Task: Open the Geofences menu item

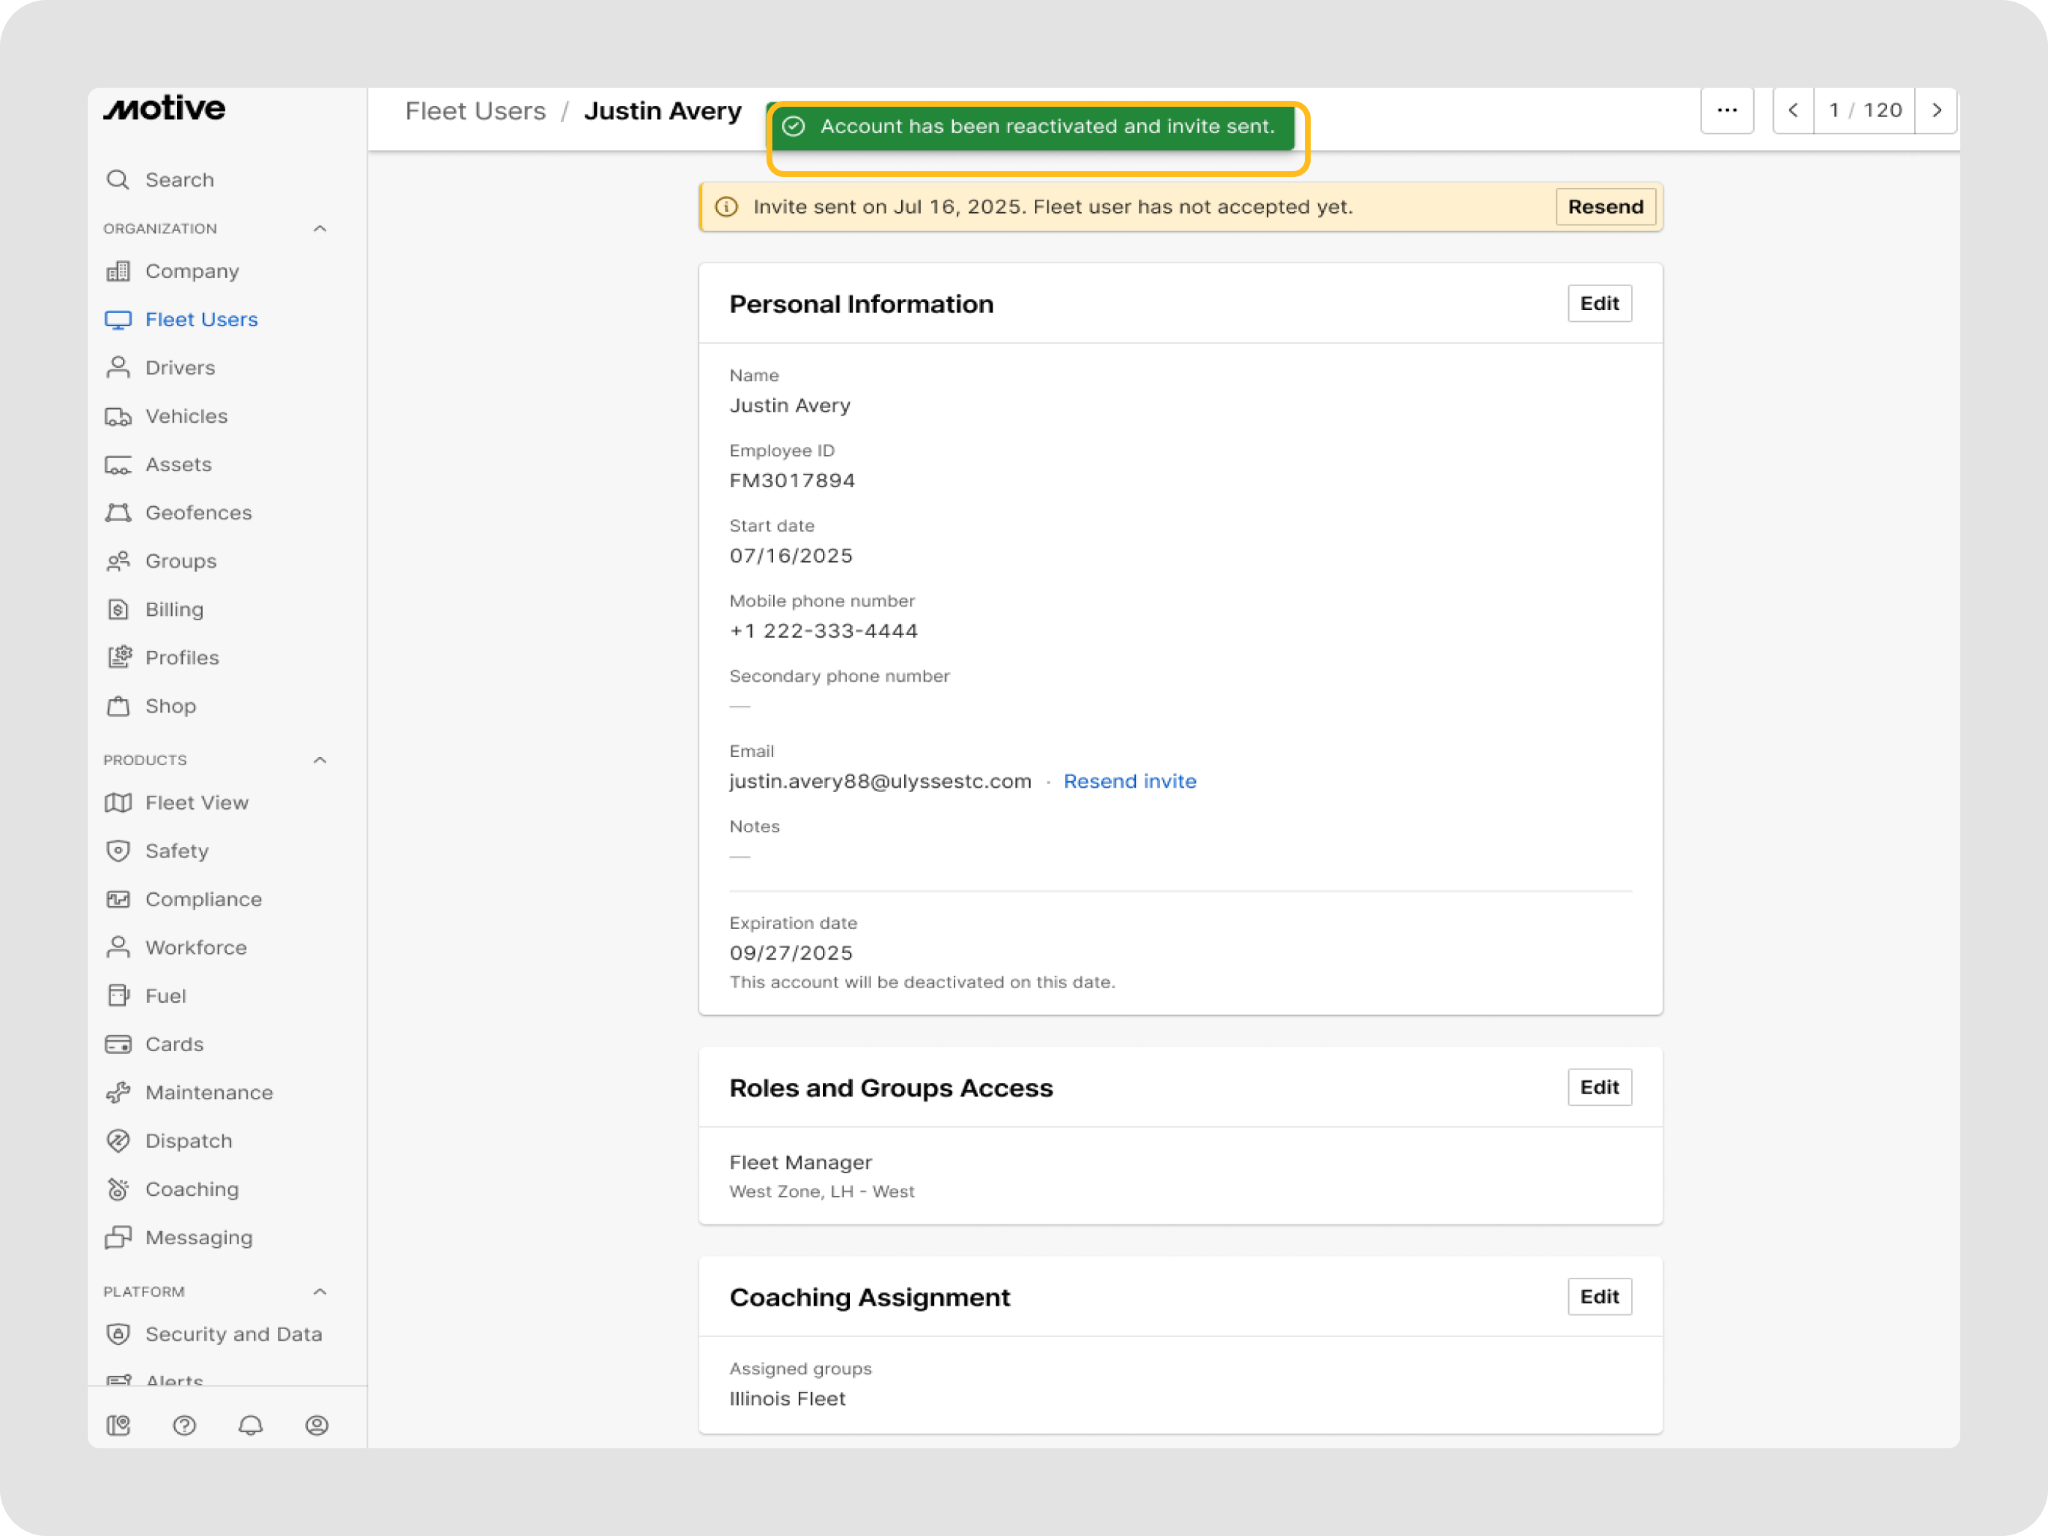Action: pos(198,512)
